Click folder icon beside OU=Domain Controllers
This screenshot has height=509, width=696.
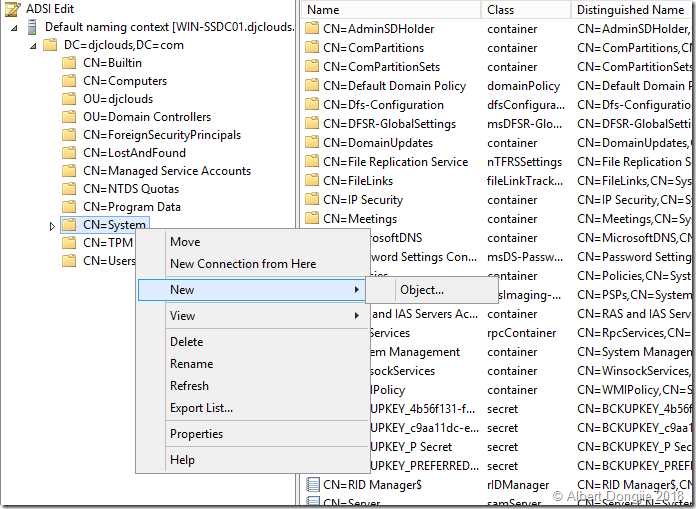pyautogui.click(x=69, y=117)
